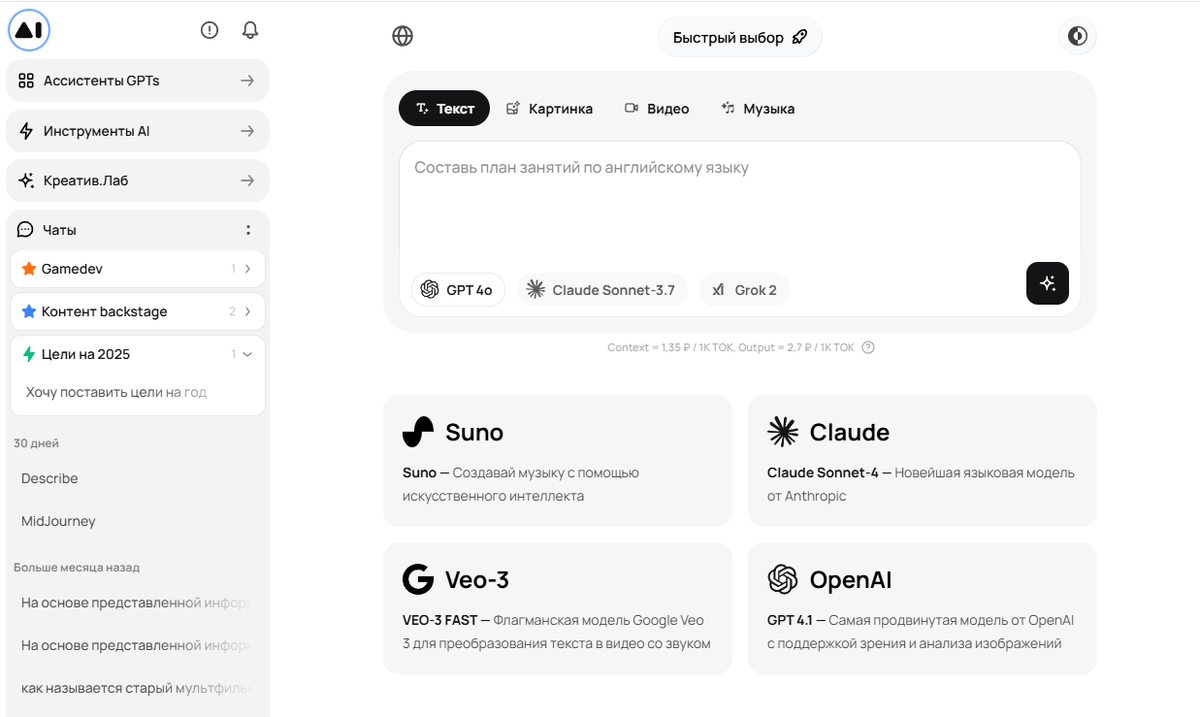Click the Claude starburst logo in the card
This screenshot has height=717, width=1200.
click(783, 432)
